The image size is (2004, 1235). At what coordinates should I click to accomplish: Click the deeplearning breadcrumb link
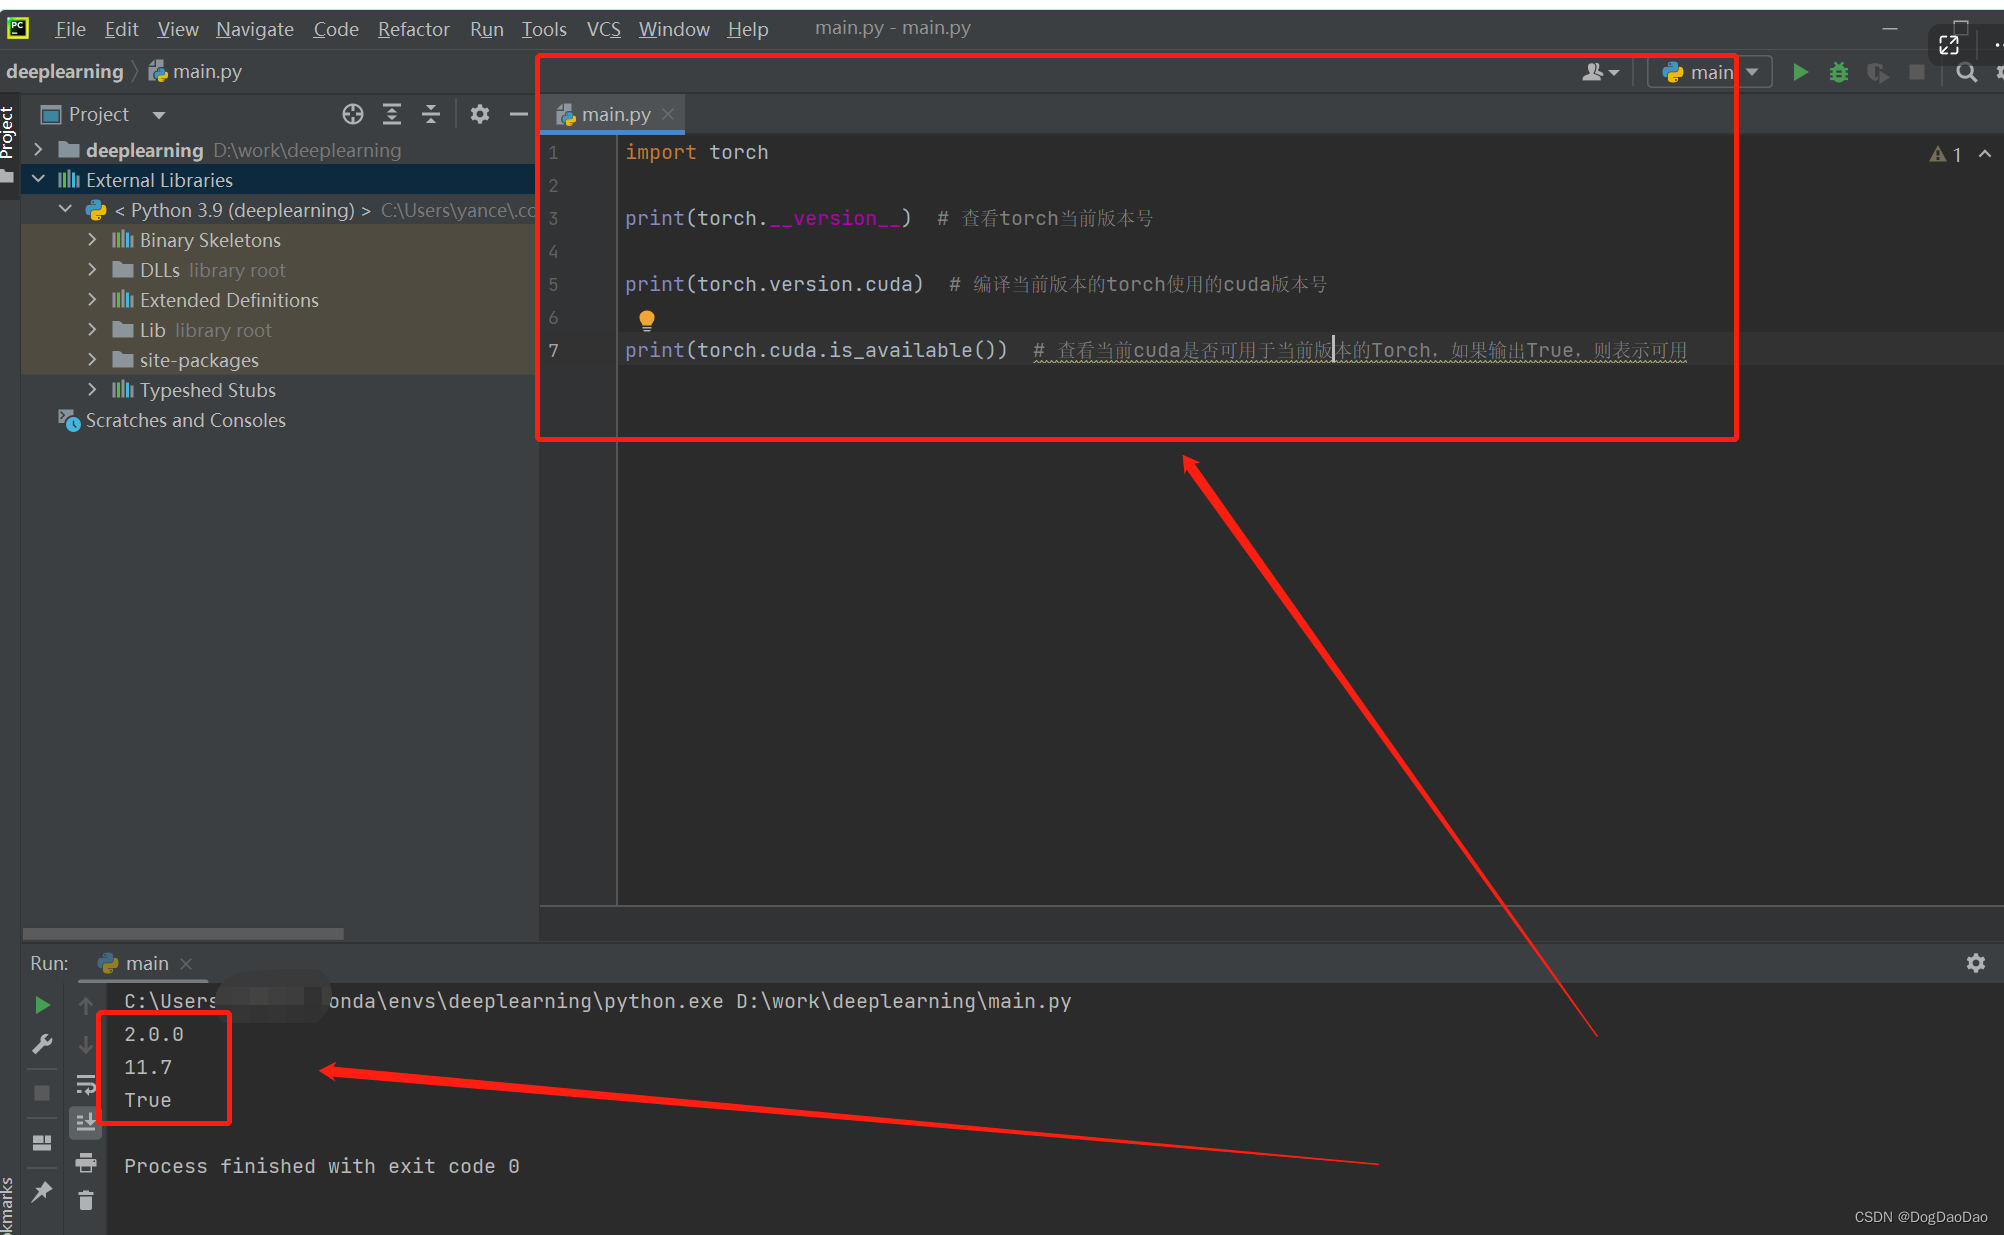click(x=64, y=71)
